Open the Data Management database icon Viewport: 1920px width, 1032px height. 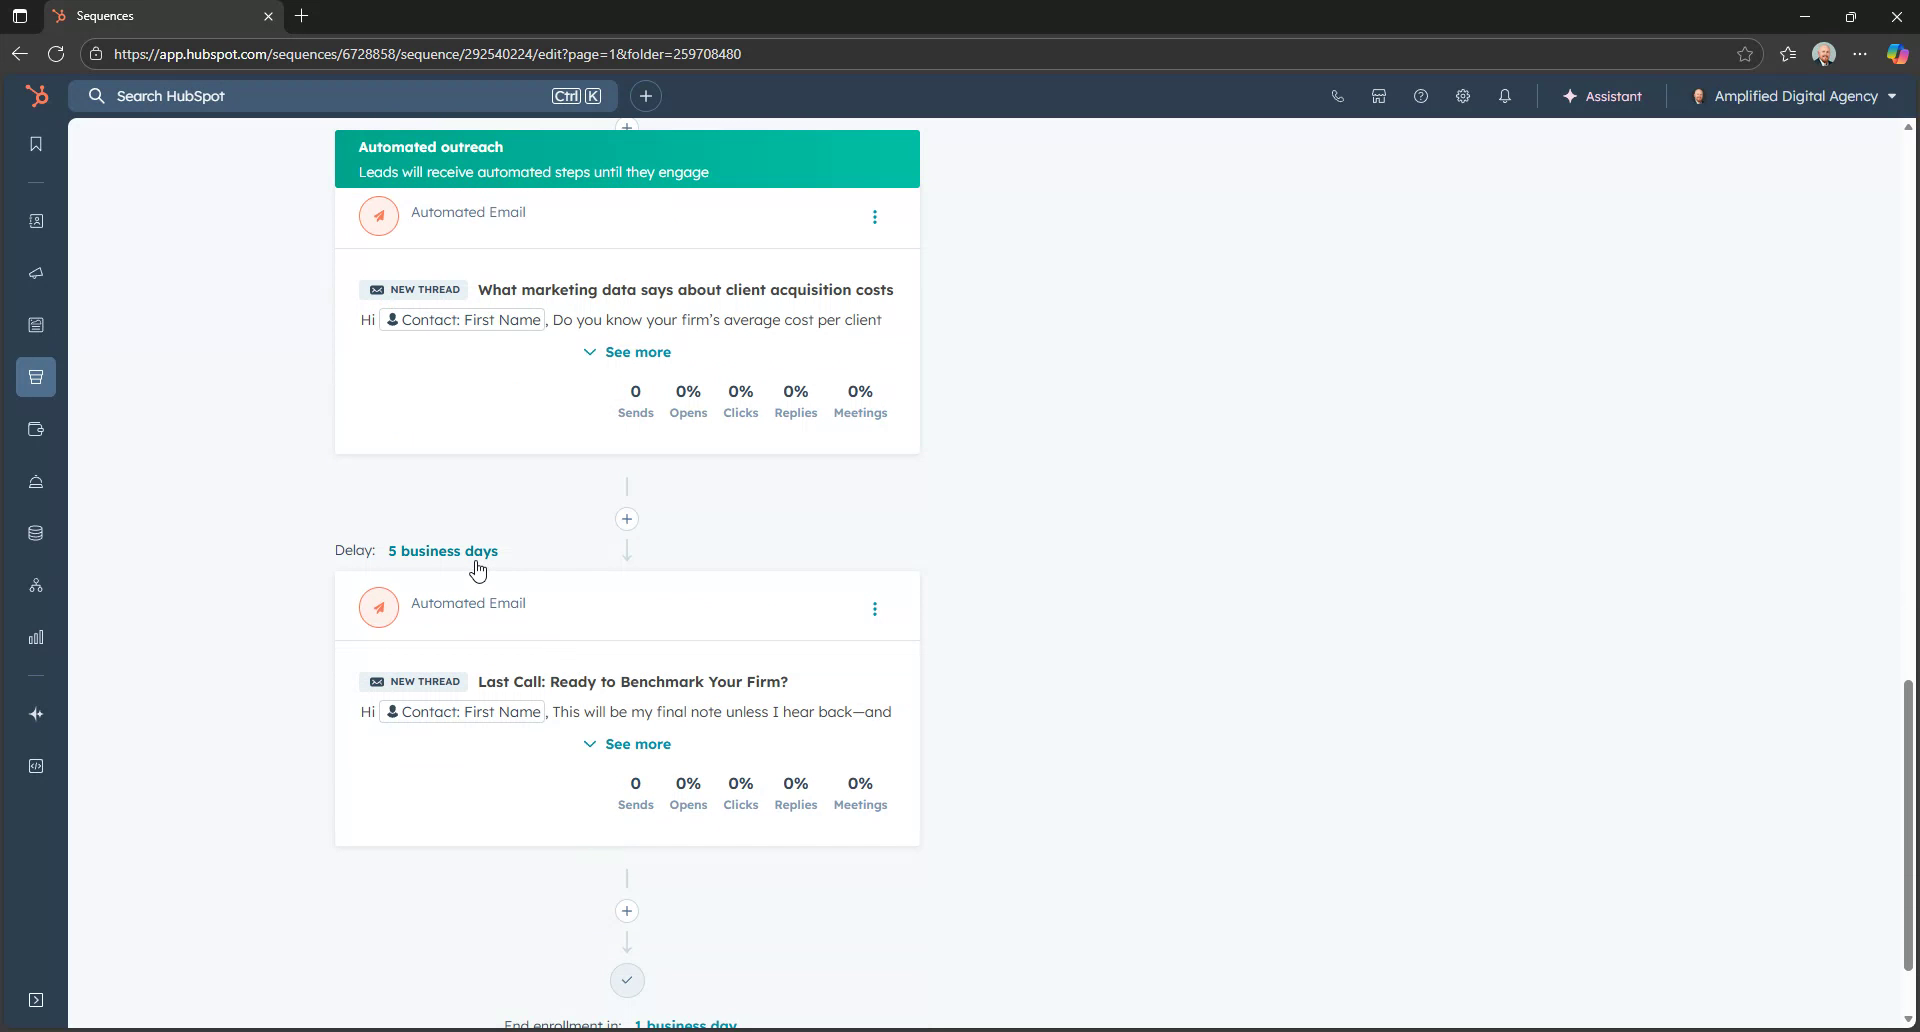pos(36,533)
